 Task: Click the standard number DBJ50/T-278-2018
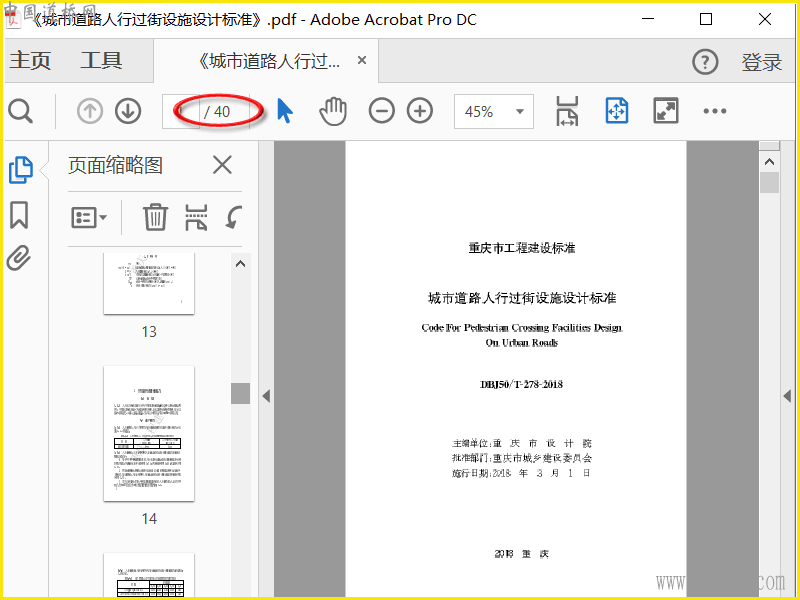click(x=521, y=385)
